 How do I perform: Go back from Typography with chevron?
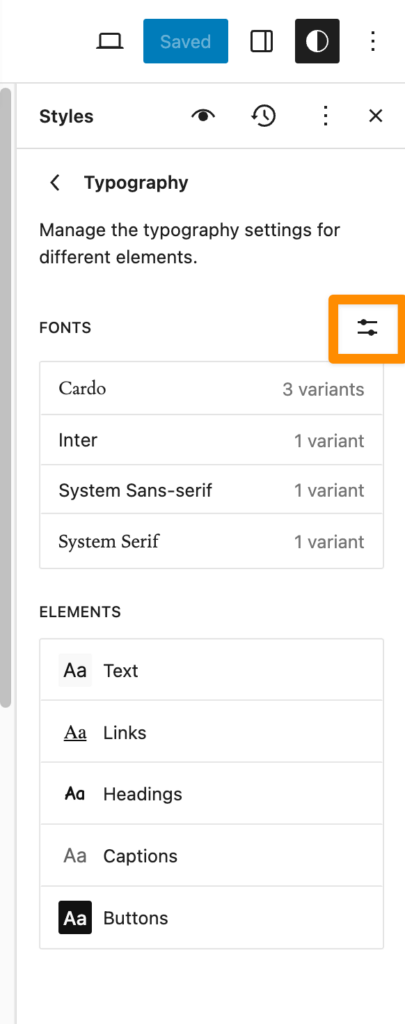[x=56, y=183]
